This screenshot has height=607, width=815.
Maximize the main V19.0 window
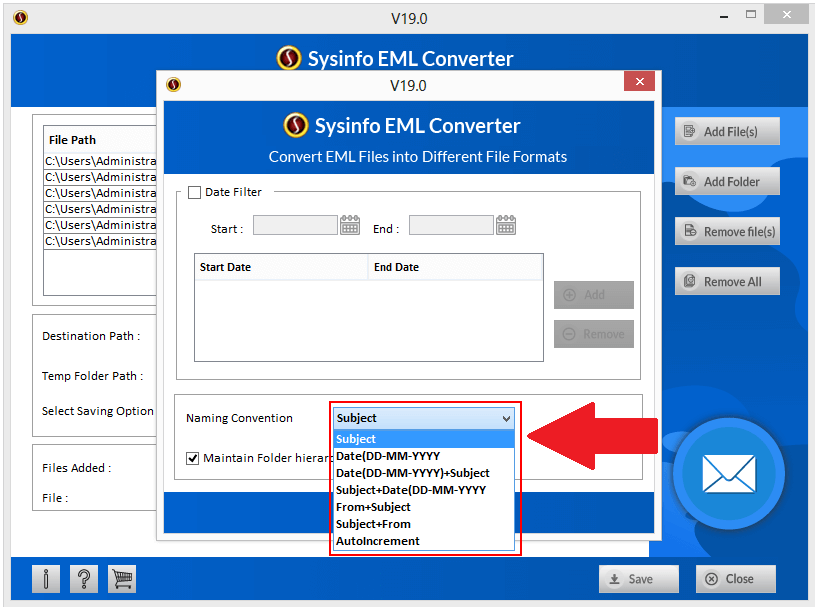tap(751, 15)
